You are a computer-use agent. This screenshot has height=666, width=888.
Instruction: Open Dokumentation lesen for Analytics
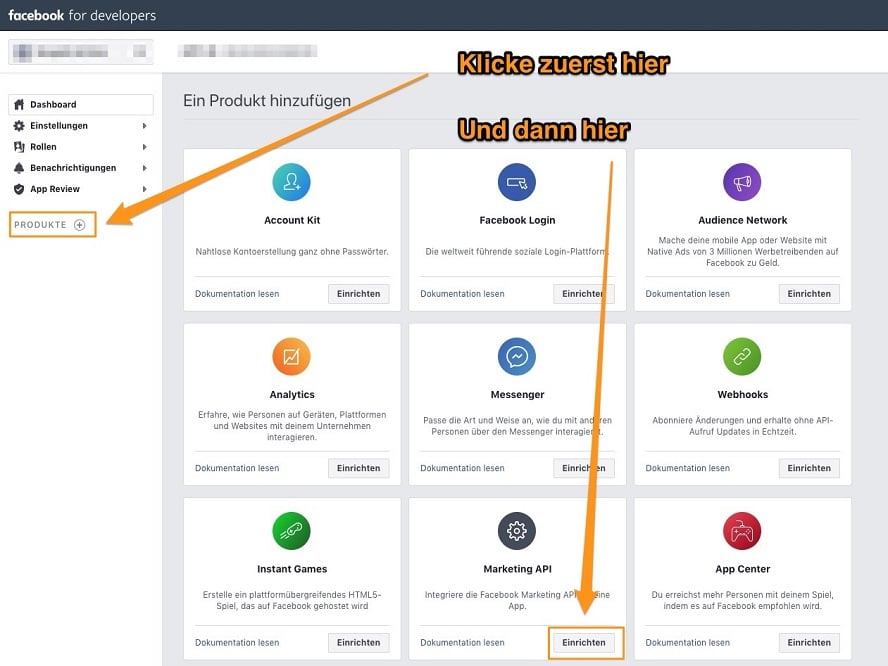[x=237, y=468]
